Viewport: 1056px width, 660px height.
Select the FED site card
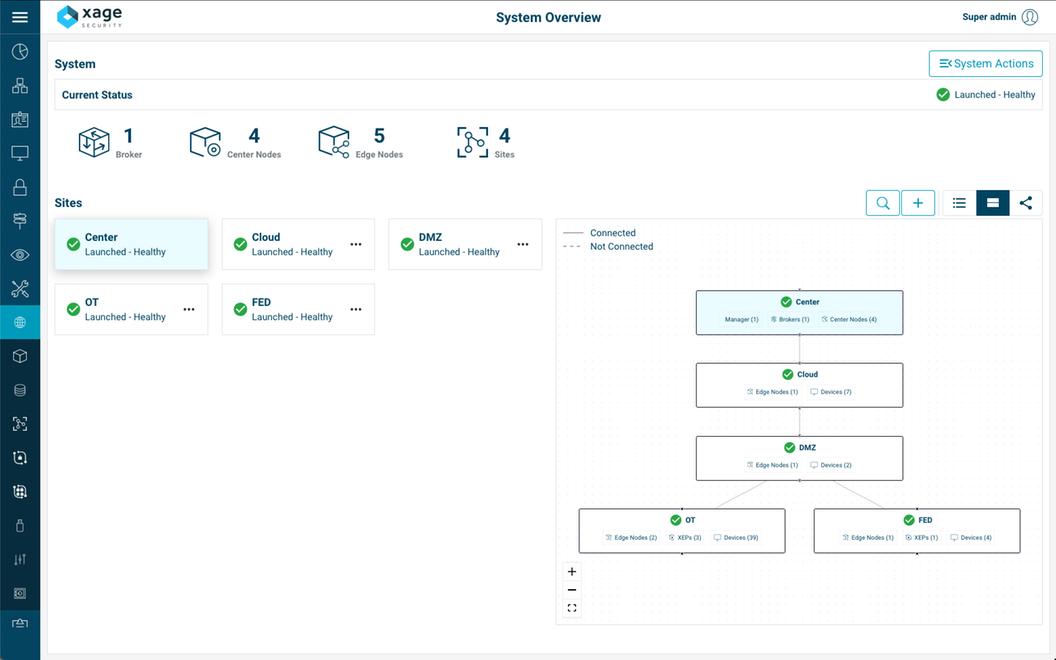[x=298, y=309]
